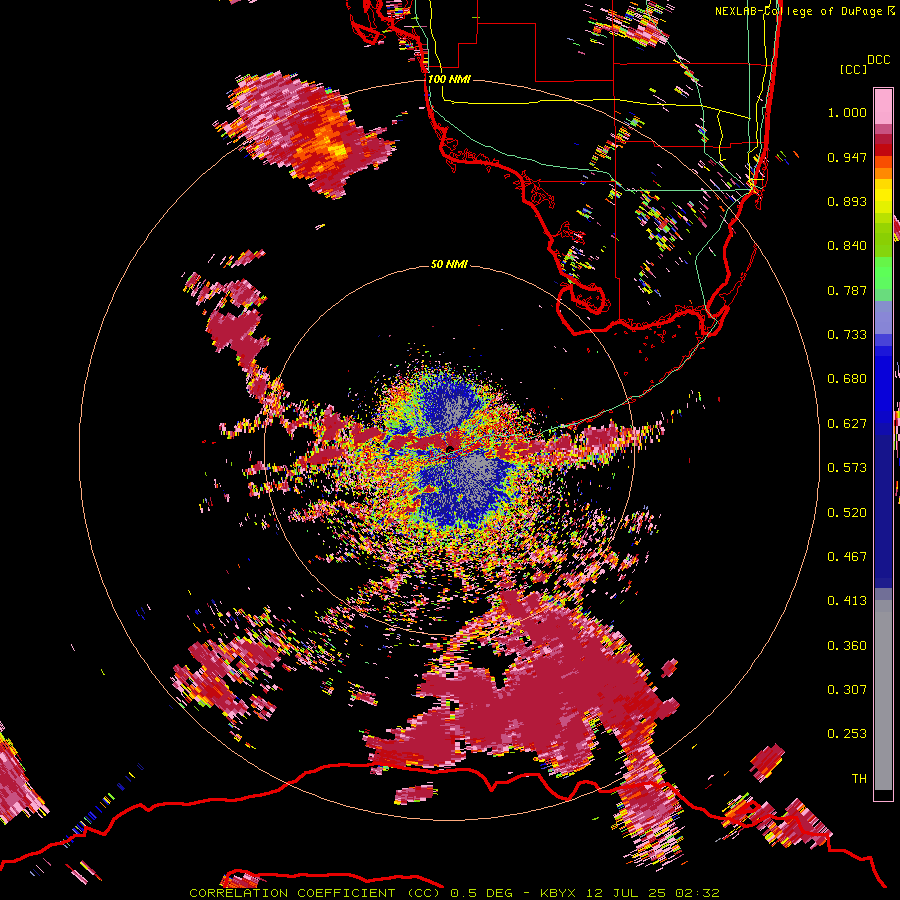
Task: Click the 0.680 color scale value
Action: (847, 379)
